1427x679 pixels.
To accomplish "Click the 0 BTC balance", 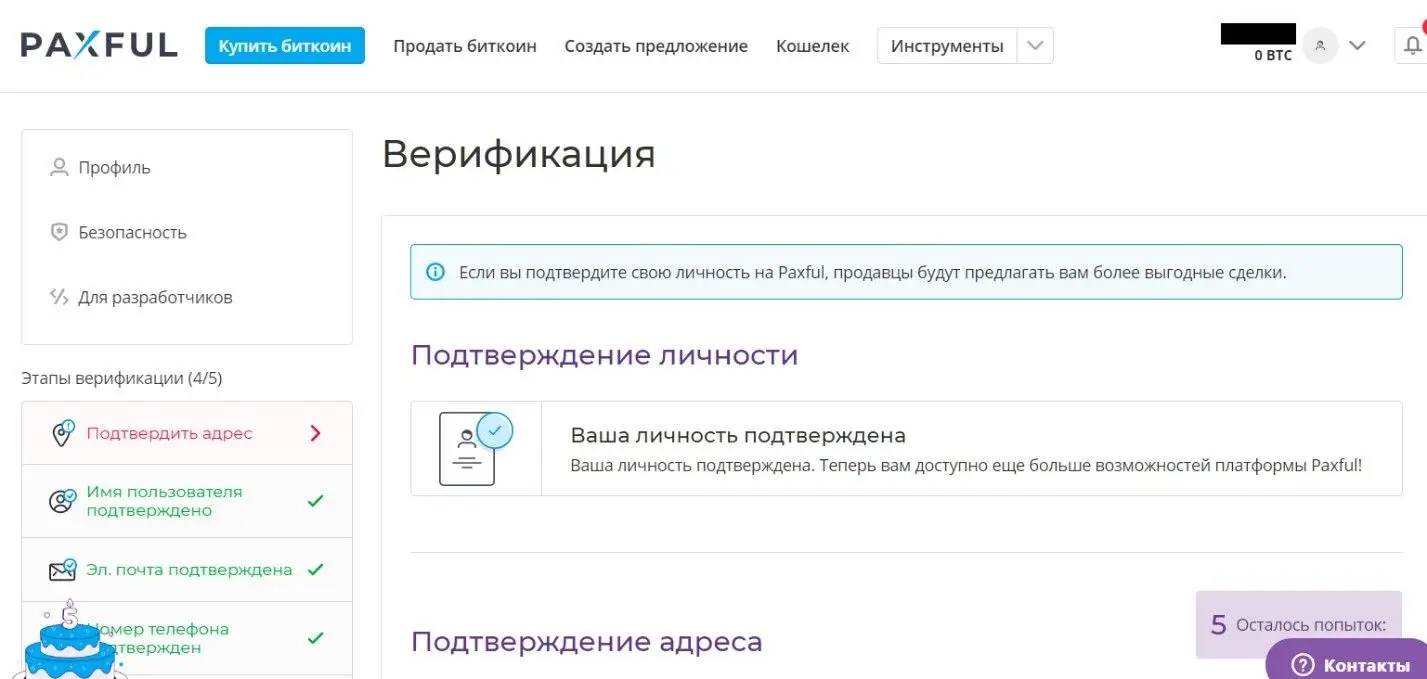I will click(1273, 56).
